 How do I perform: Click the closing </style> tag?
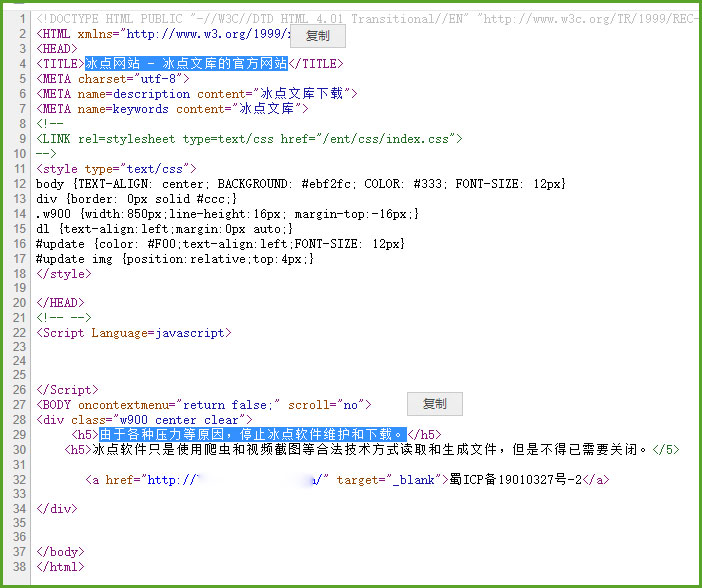click(64, 274)
